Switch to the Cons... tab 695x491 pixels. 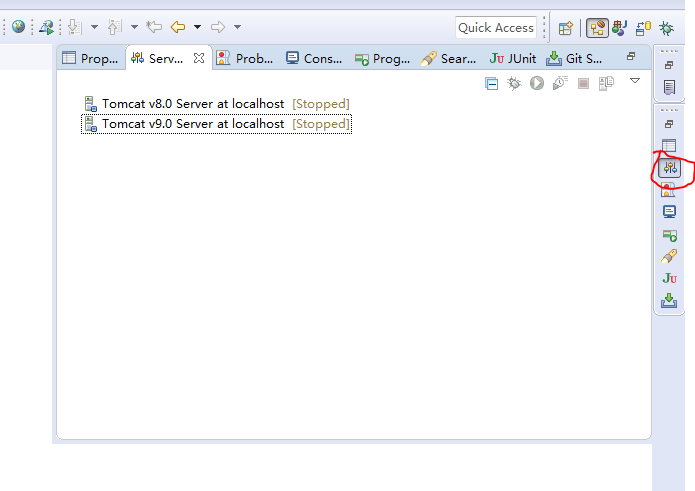coord(314,58)
